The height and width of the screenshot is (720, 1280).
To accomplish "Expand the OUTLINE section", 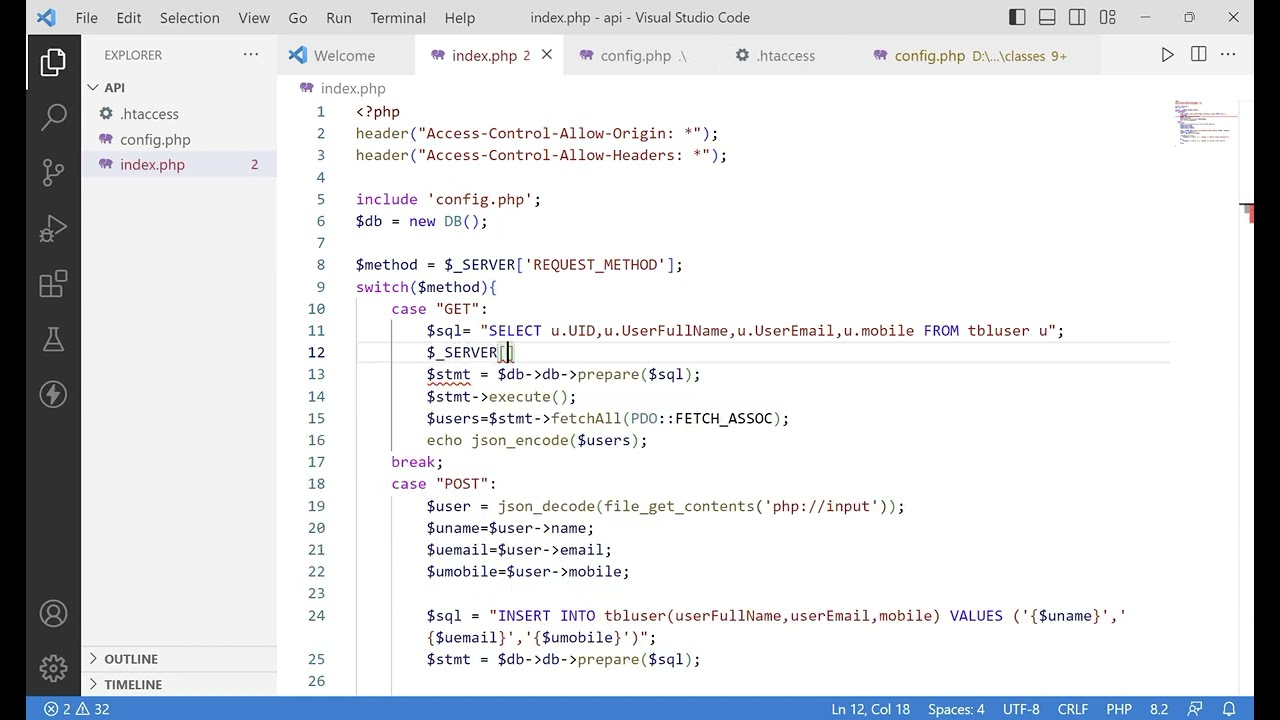I will click(x=131, y=659).
